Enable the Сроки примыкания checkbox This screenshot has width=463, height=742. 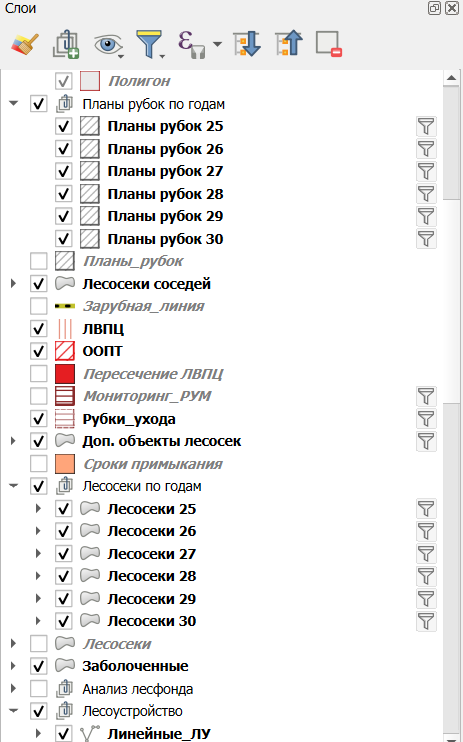pyautogui.click(x=39, y=463)
